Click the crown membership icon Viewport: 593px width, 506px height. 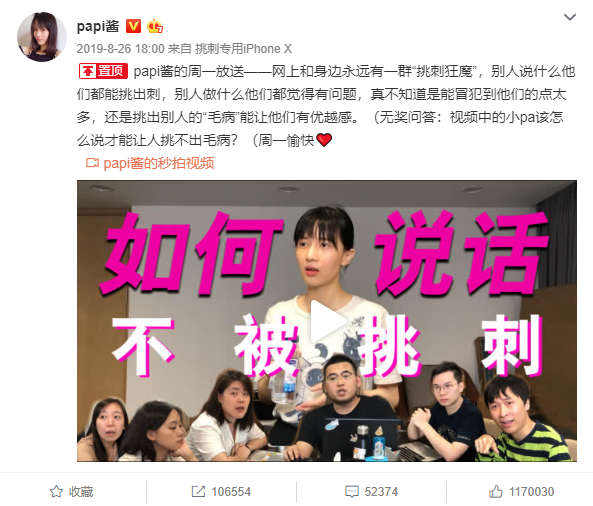tap(155, 26)
